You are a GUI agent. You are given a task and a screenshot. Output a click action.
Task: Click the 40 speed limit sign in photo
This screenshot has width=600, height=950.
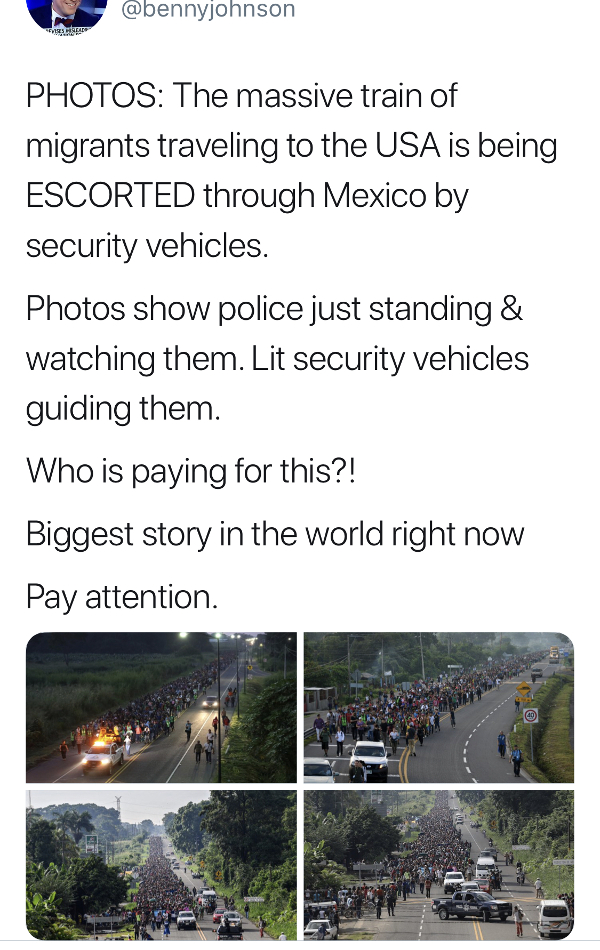(530, 716)
